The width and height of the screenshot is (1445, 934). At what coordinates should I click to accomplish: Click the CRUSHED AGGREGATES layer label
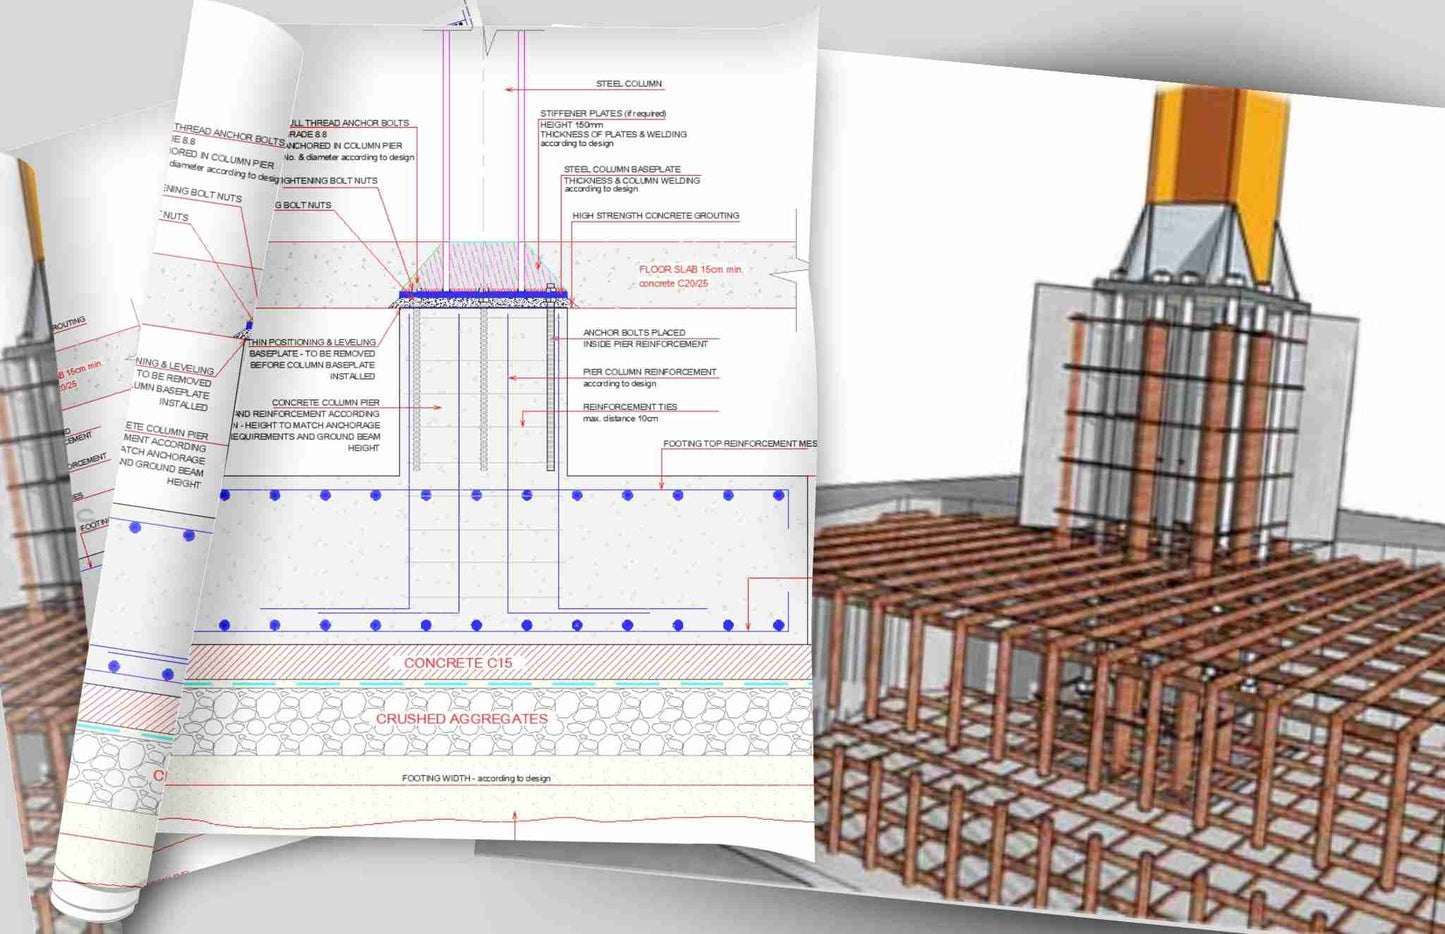(461, 719)
